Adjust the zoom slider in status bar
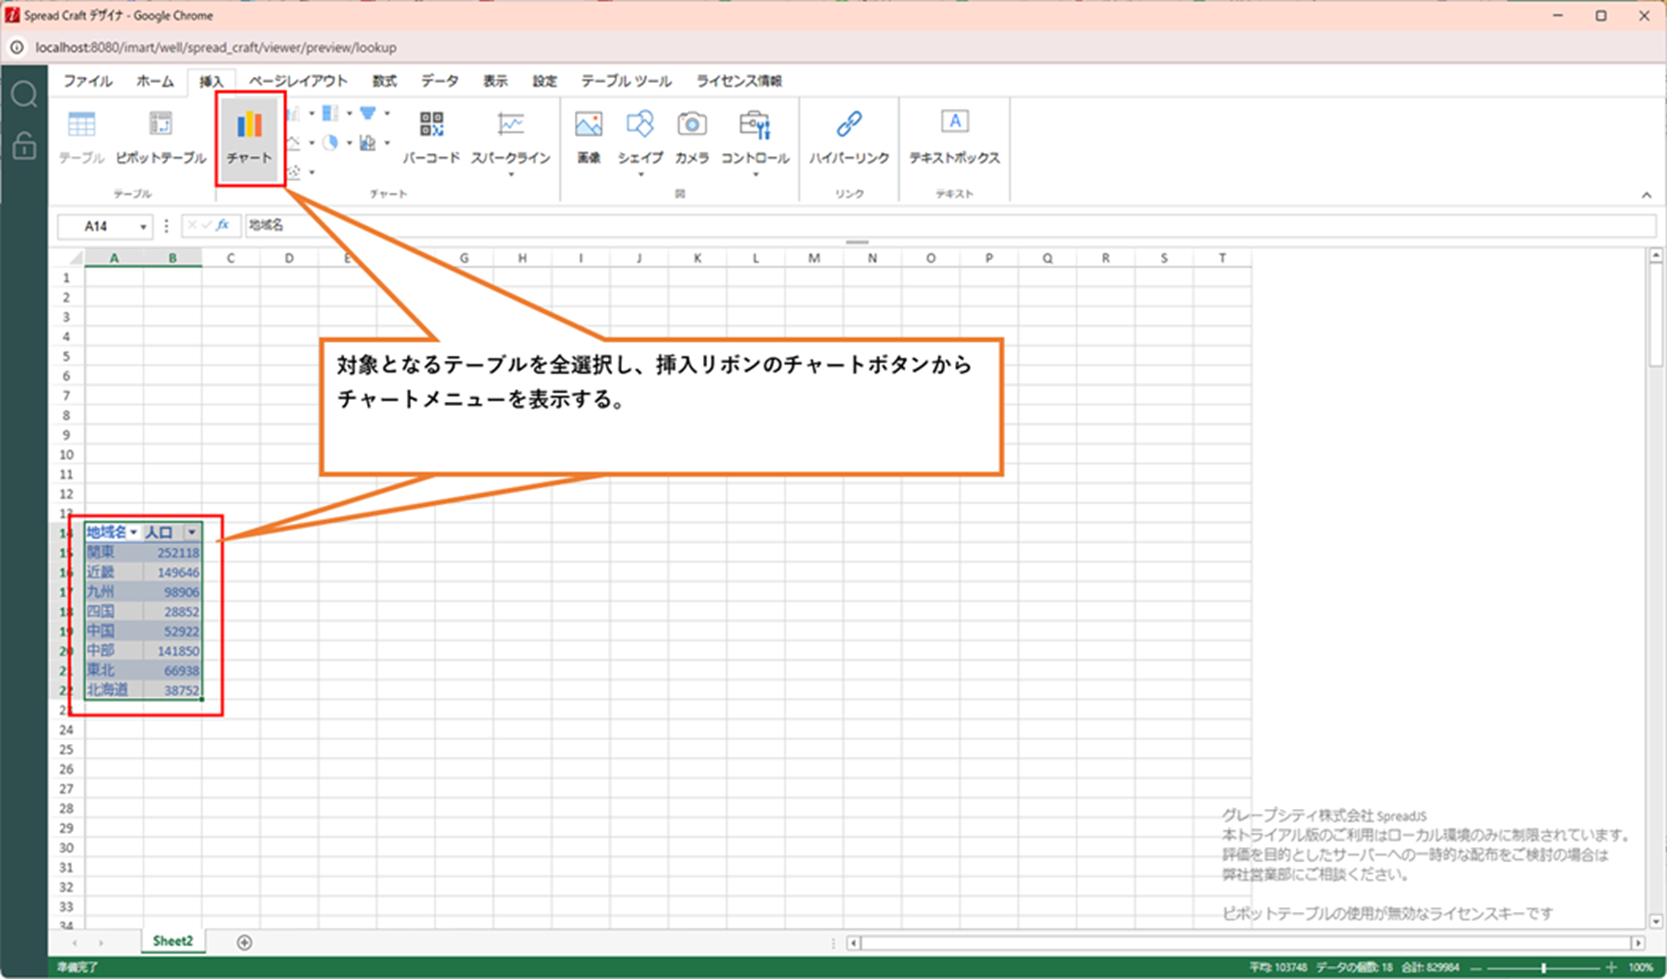1667x979 pixels. [1544, 968]
